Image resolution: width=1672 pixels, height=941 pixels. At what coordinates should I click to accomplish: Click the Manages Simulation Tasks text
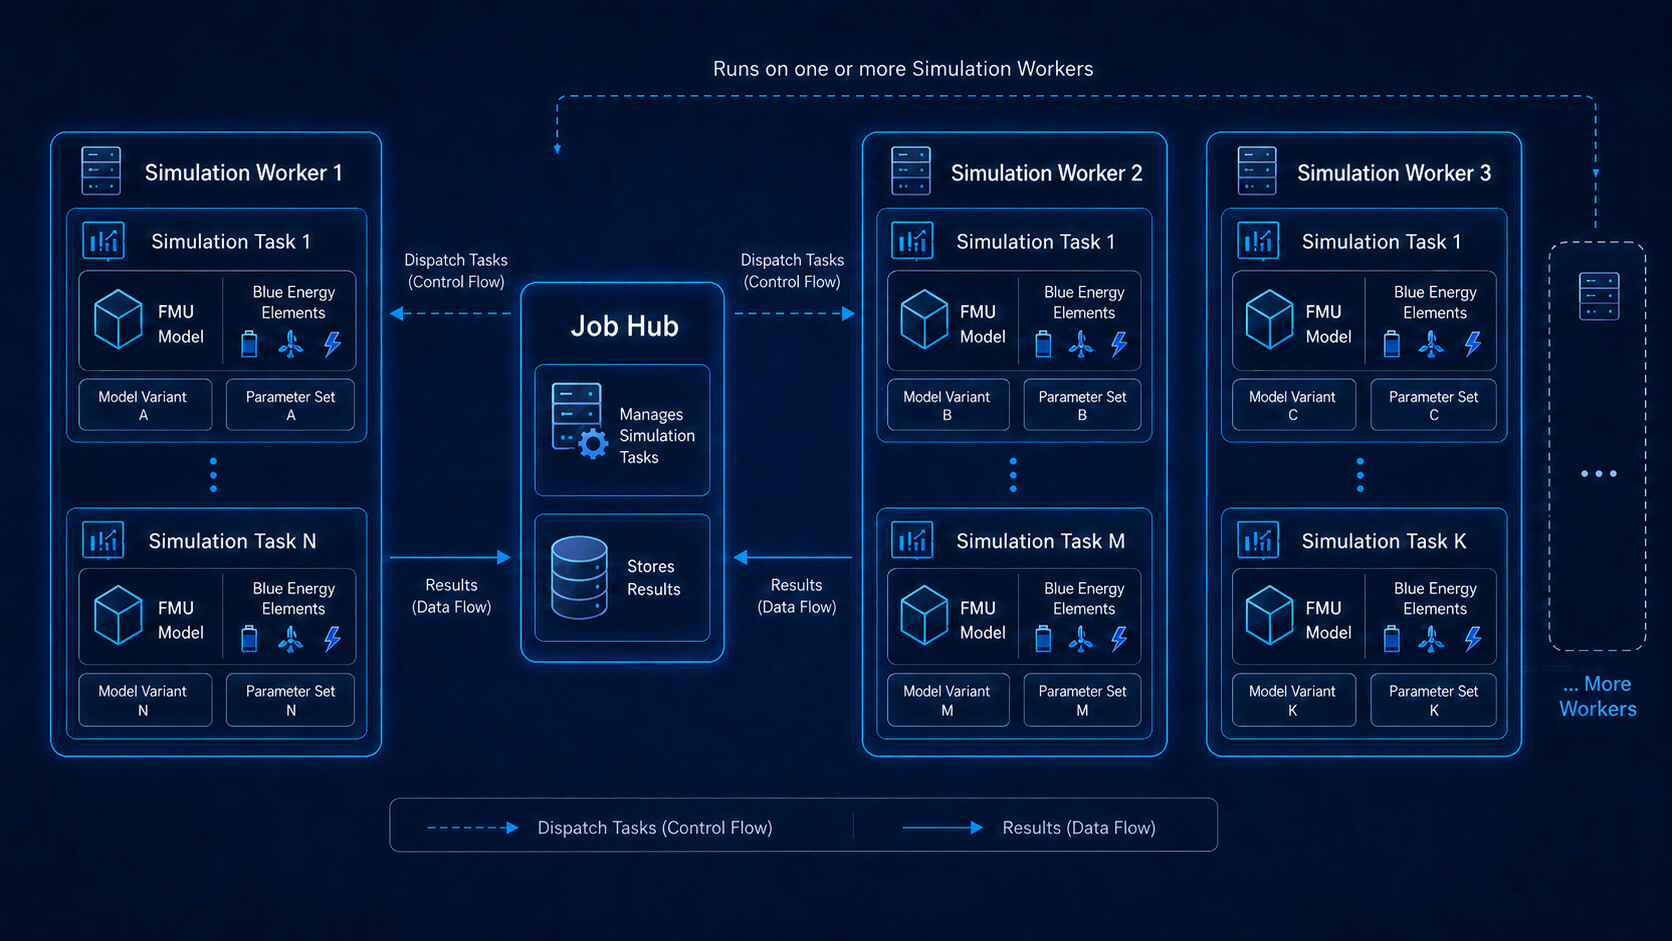(657, 436)
